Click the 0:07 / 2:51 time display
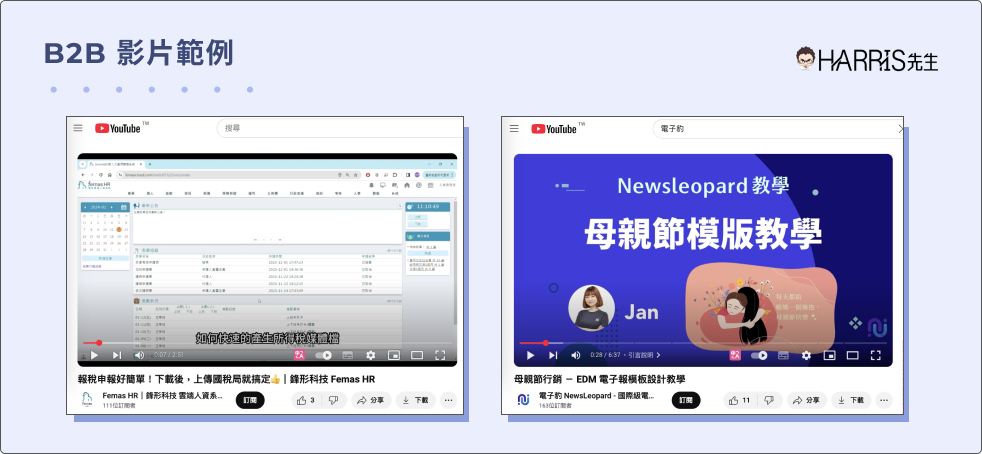982x454 pixels. click(168, 355)
